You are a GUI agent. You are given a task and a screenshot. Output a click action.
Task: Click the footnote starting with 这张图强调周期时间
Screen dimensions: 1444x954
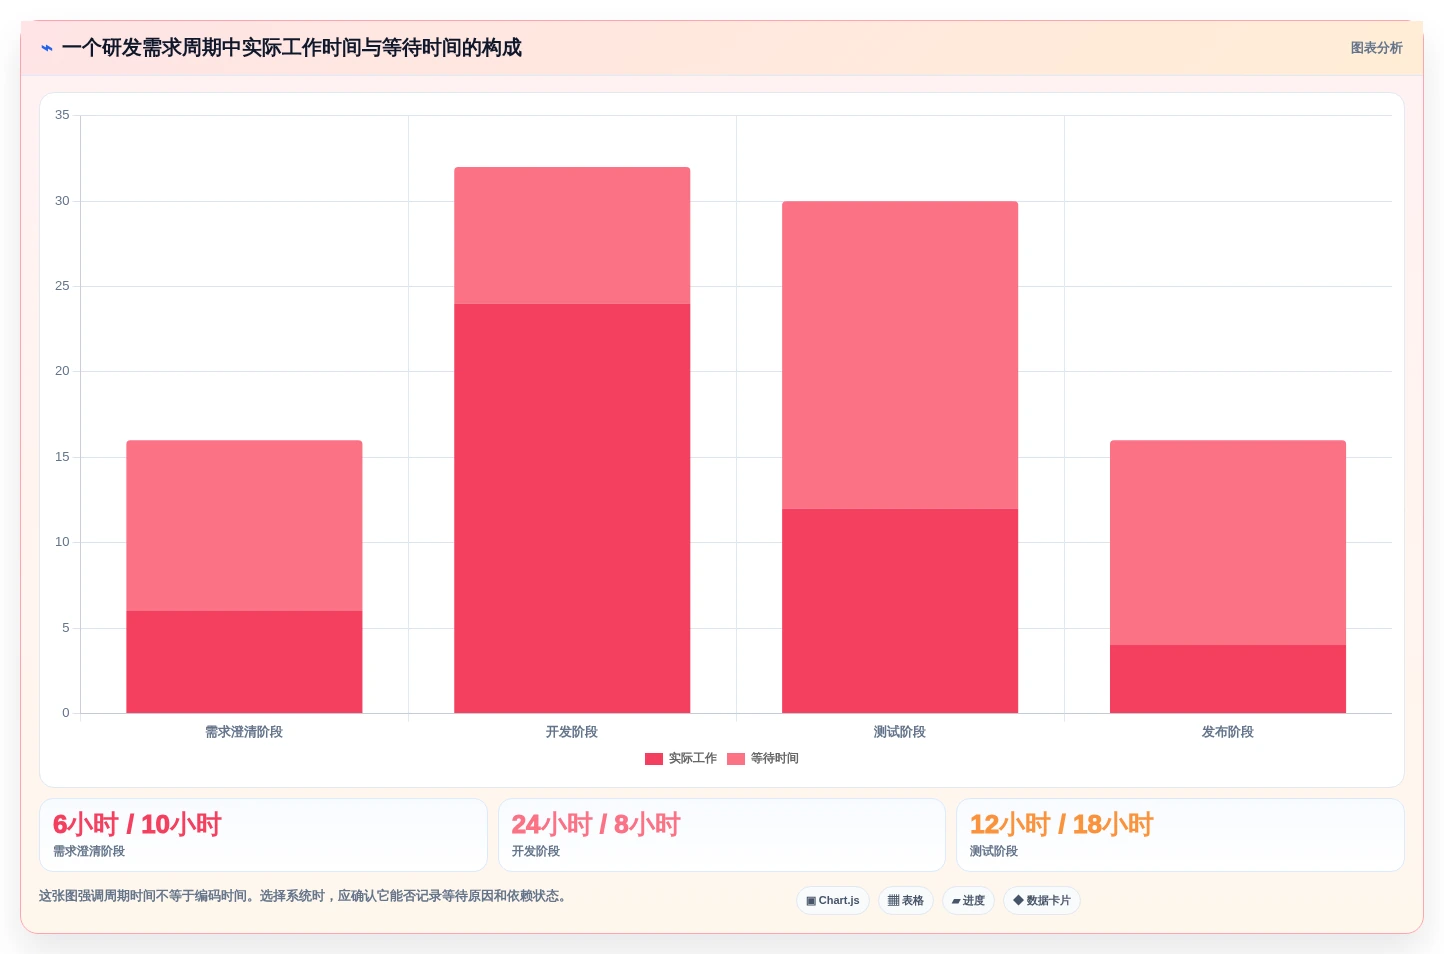[x=305, y=896]
